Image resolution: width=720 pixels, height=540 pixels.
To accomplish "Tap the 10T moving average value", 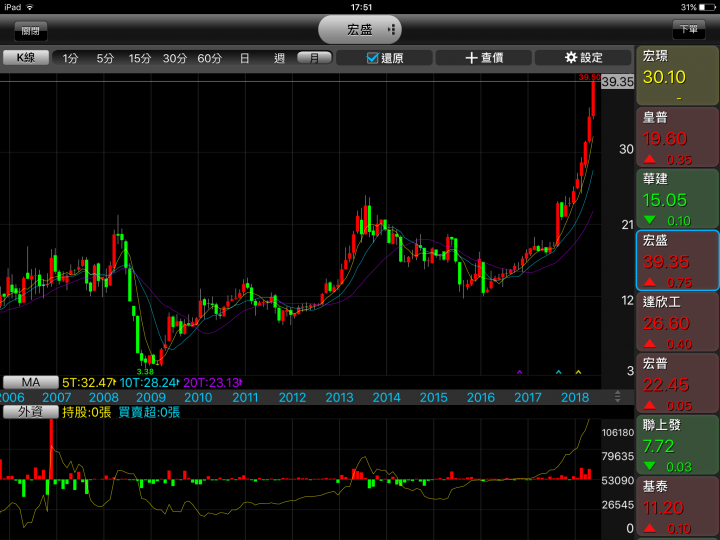I will pos(149,382).
